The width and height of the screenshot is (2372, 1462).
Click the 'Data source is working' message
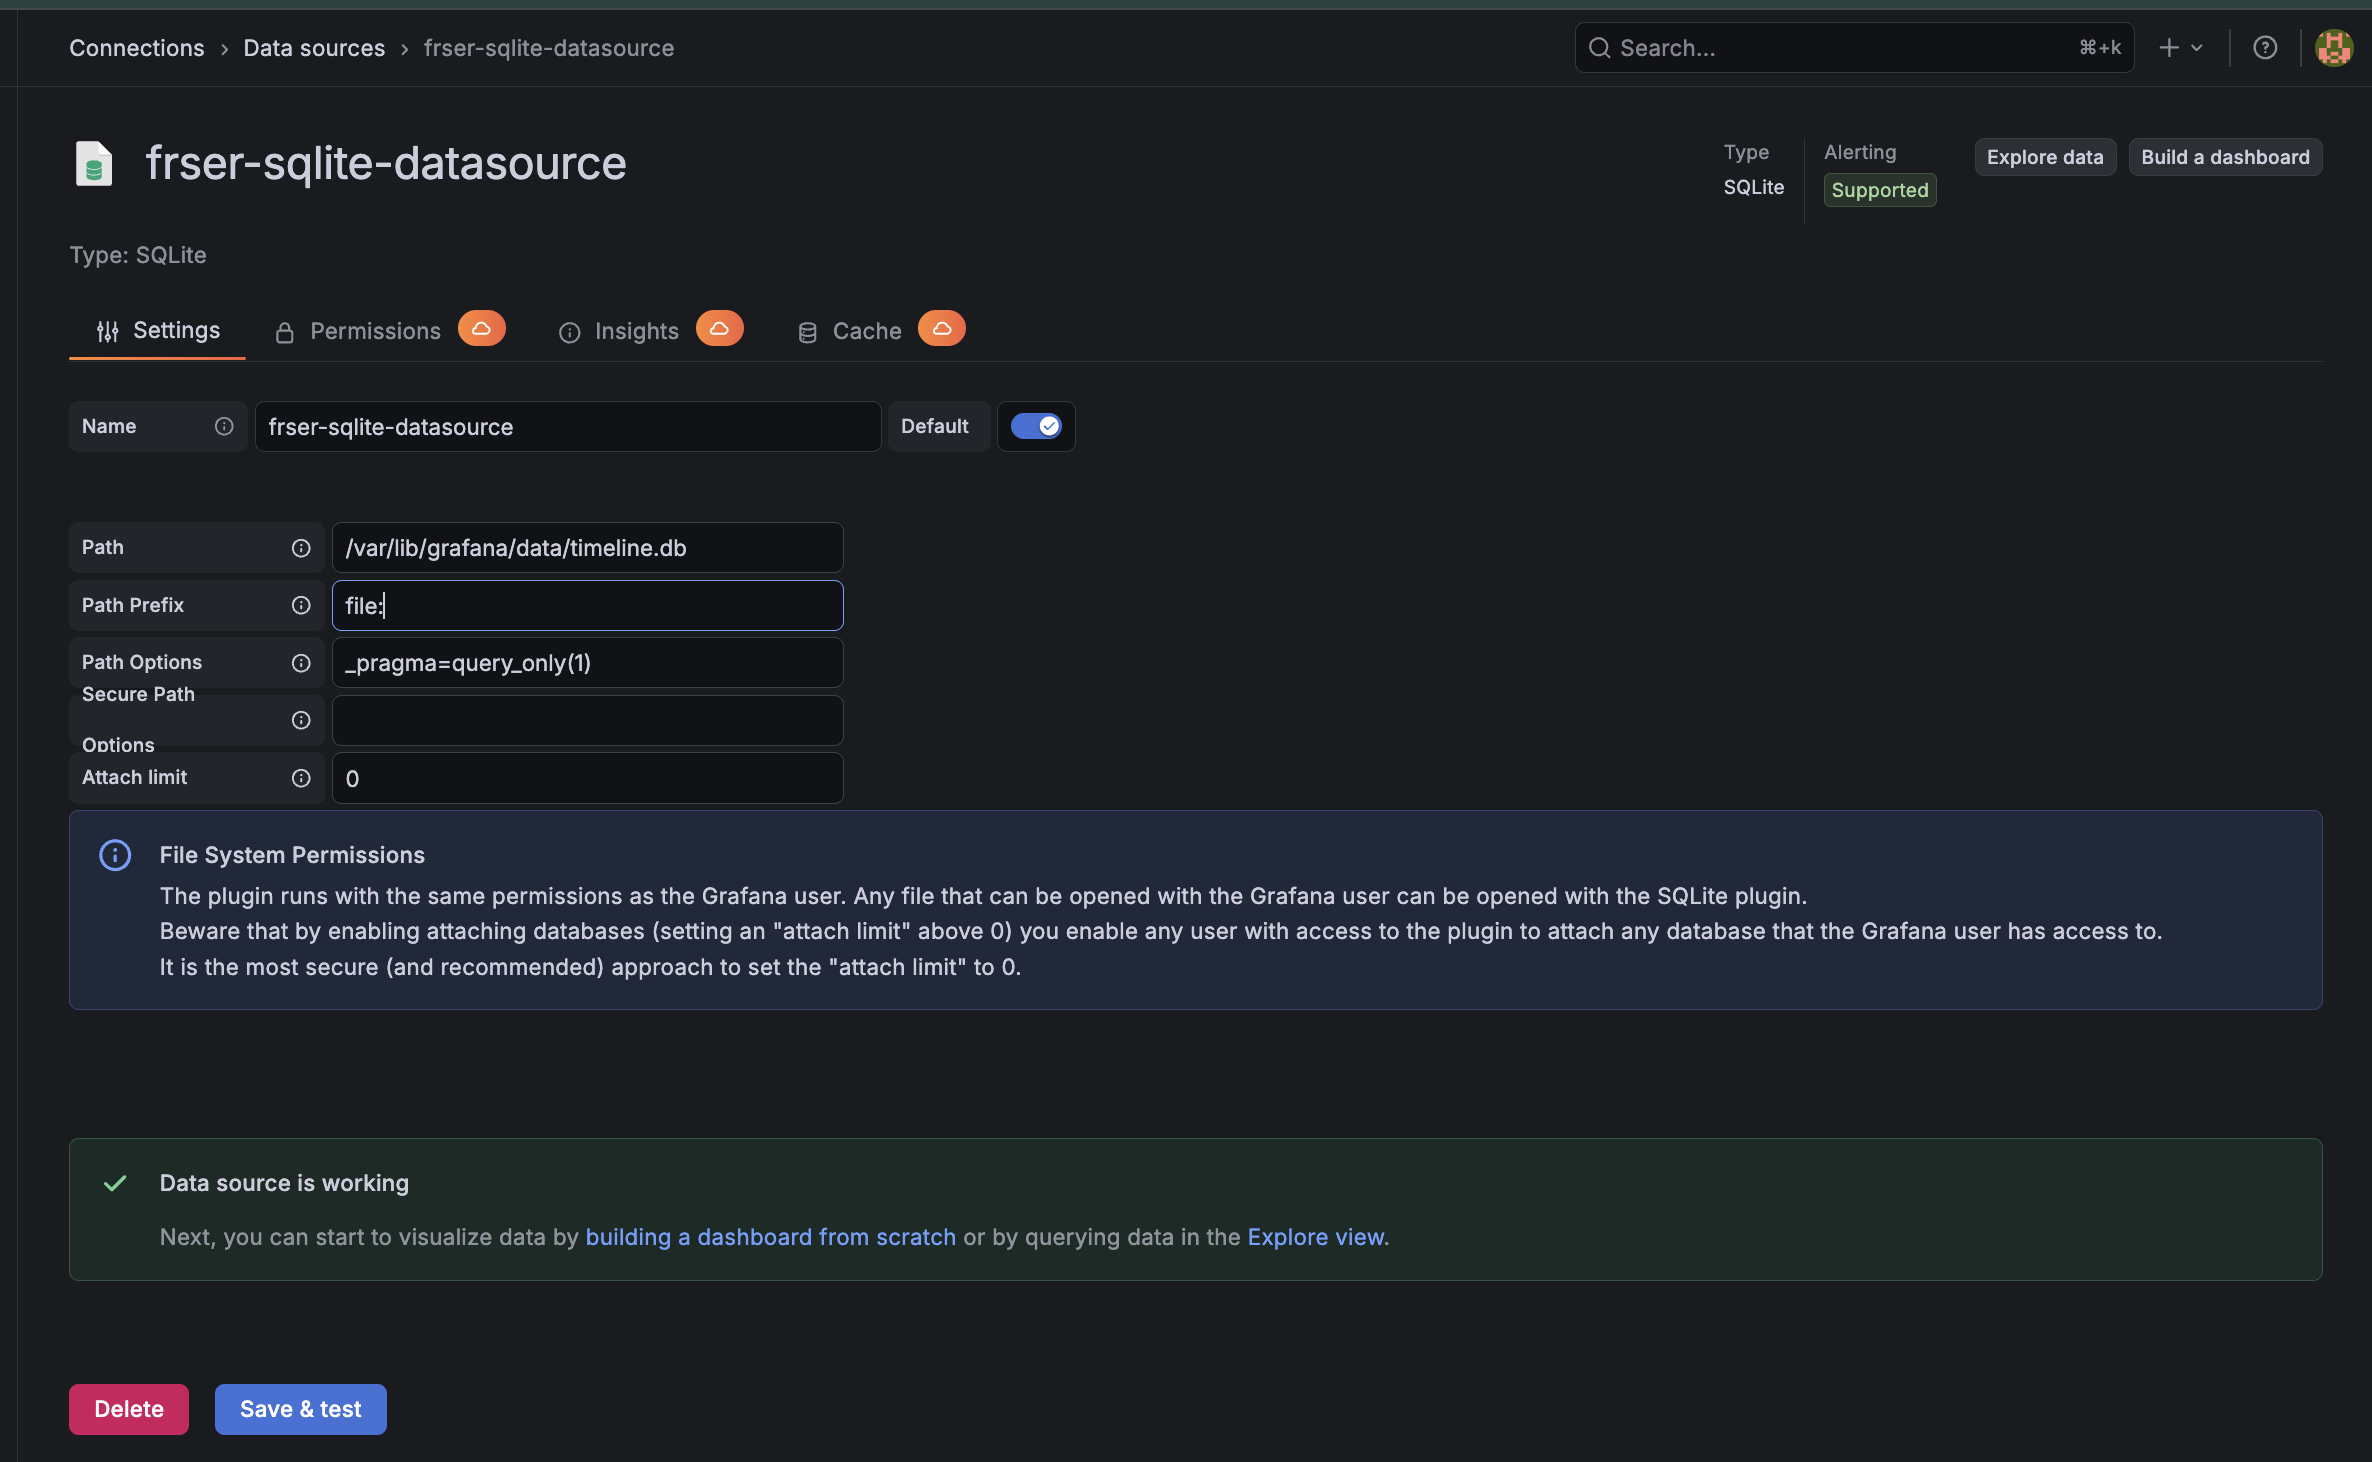(x=284, y=1184)
